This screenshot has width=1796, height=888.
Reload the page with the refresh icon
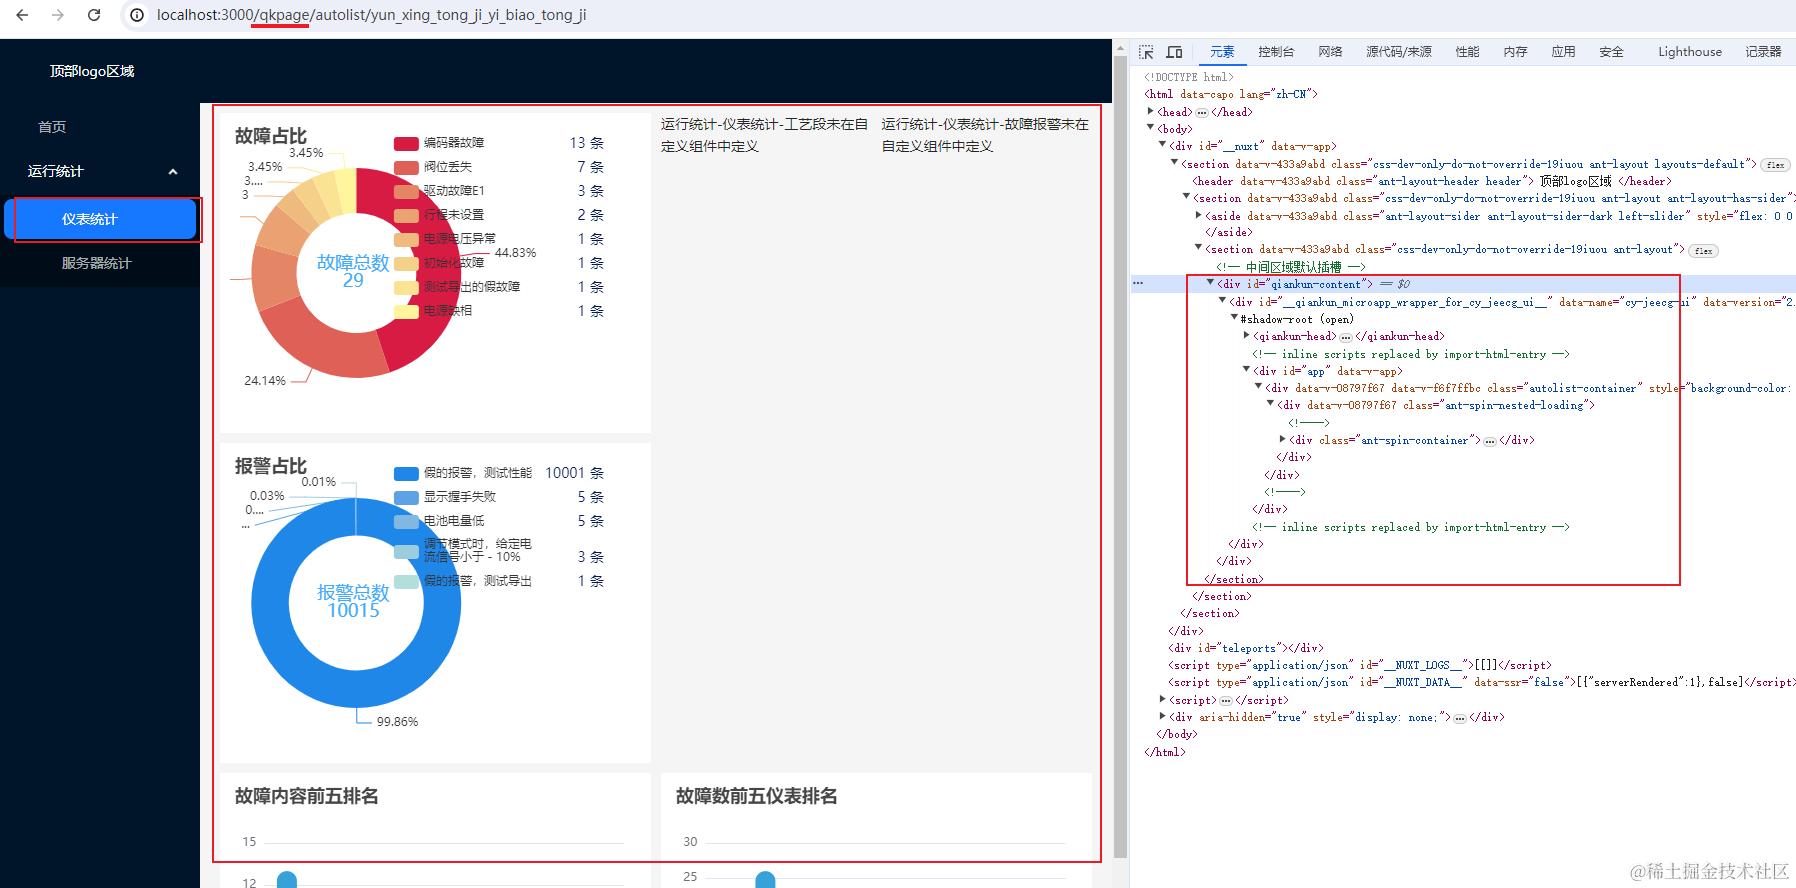click(94, 15)
